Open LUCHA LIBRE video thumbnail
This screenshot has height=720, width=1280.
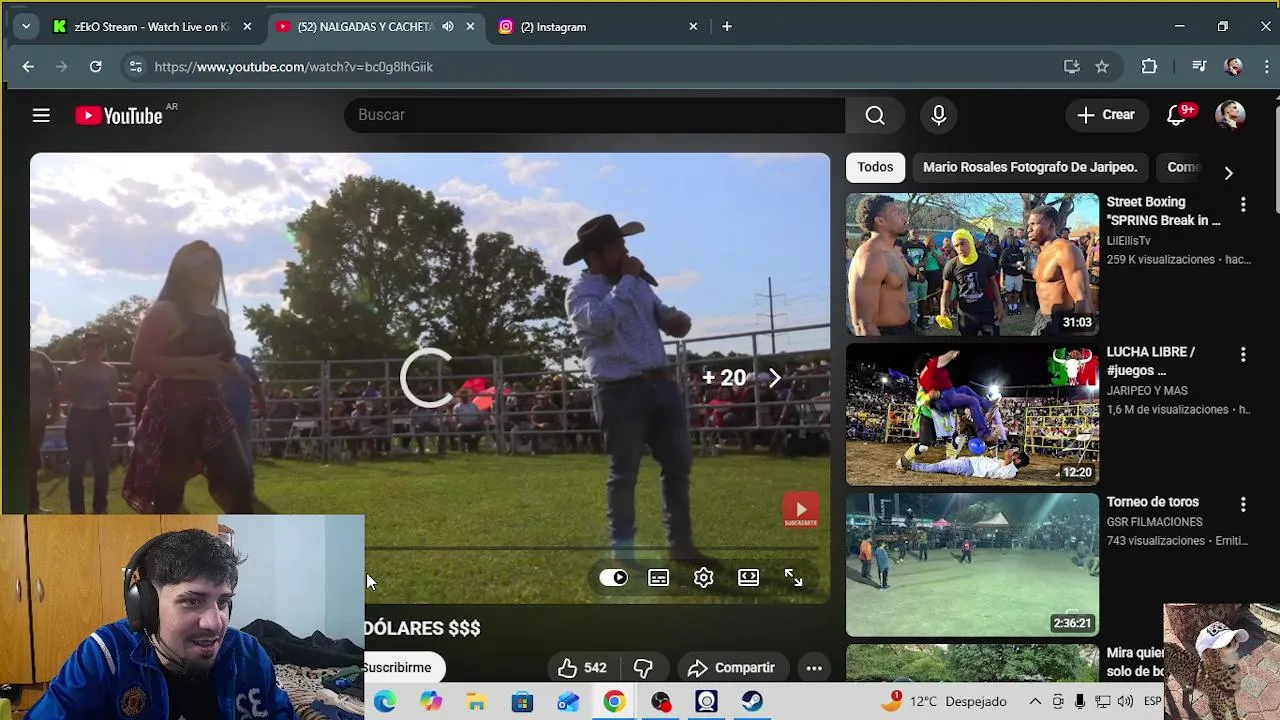coord(972,414)
